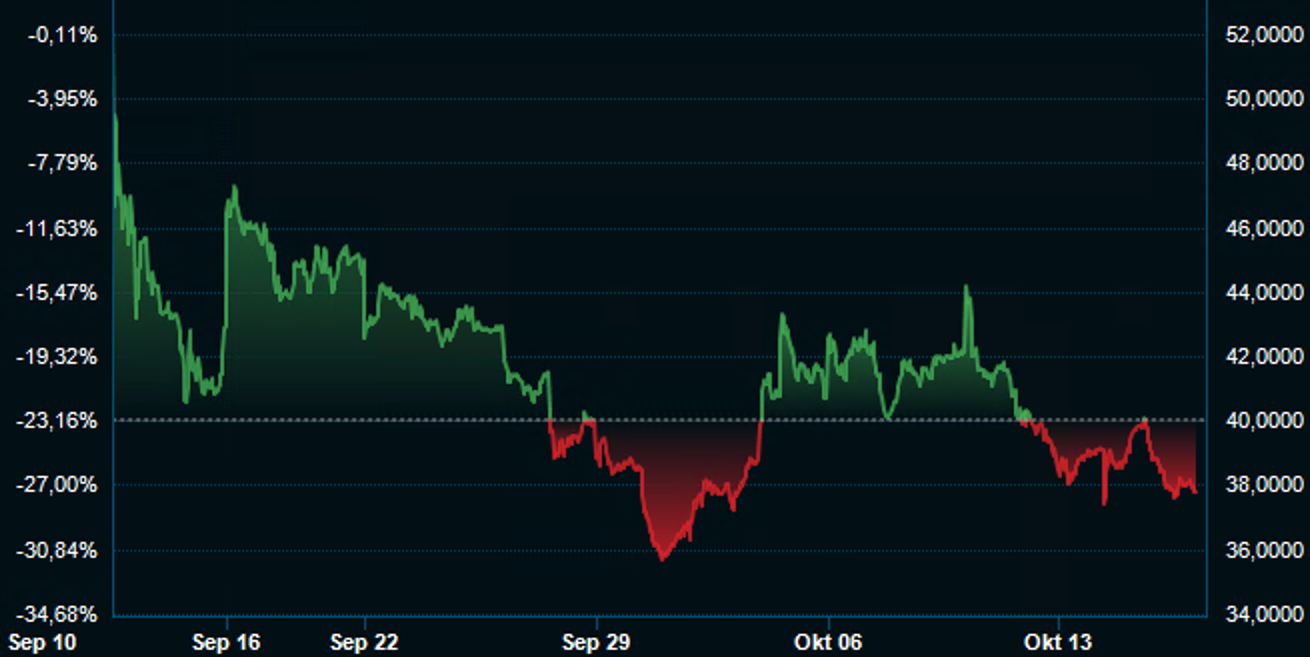Image resolution: width=1310 pixels, height=657 pixels.
Task: Select the Sep 16 date on x-axis
Action: 226,641
